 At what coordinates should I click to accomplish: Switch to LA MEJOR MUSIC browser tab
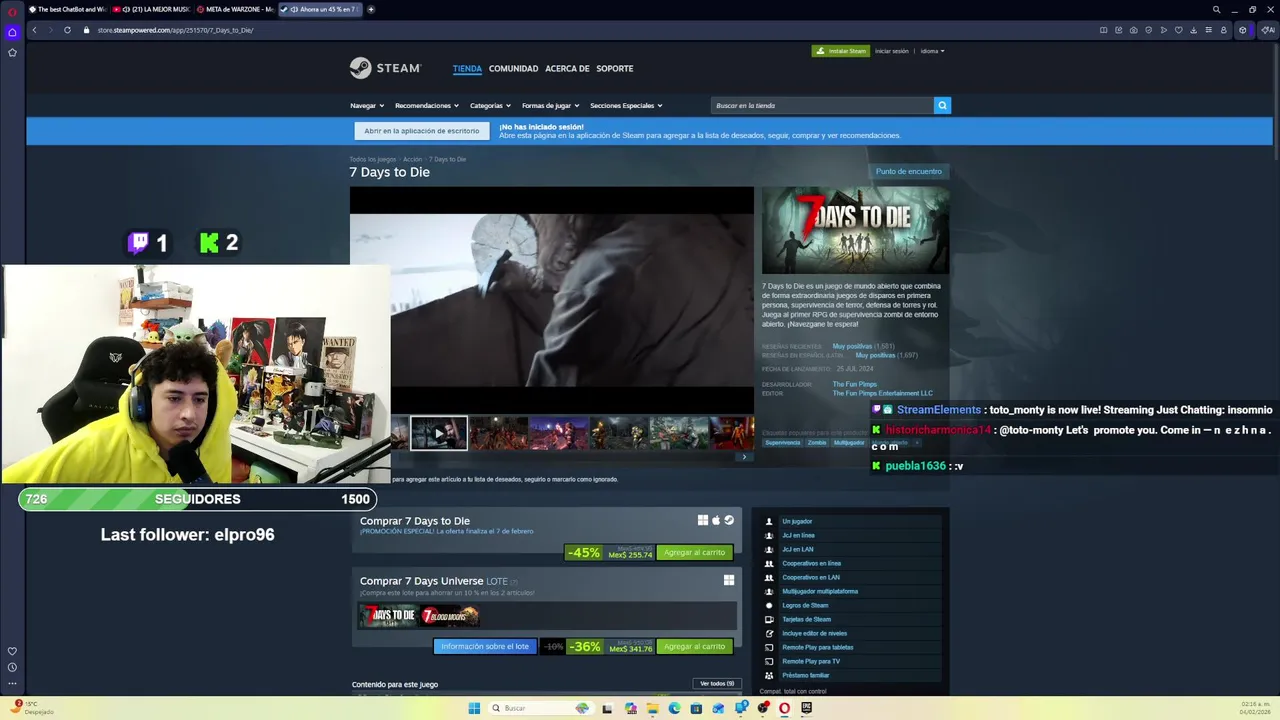pos(151,9)
